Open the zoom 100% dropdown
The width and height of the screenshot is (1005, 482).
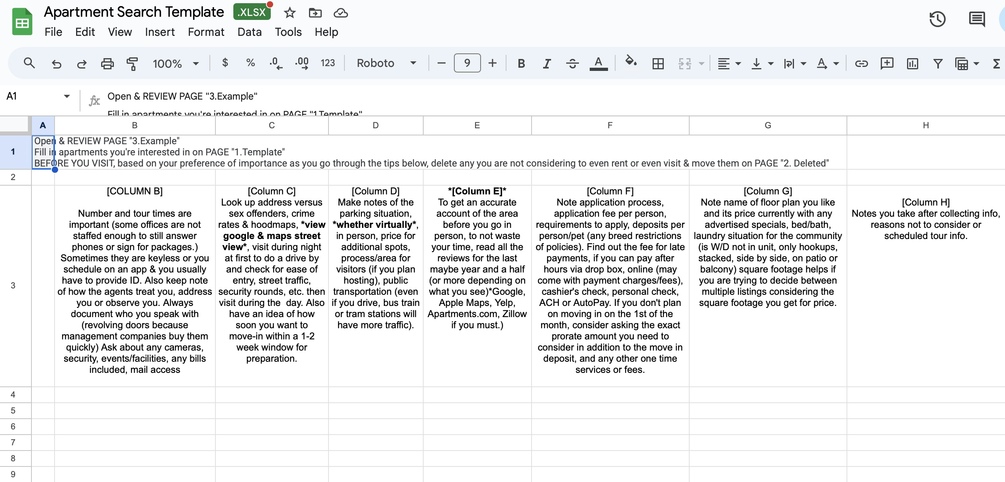[x=176, y=63]
